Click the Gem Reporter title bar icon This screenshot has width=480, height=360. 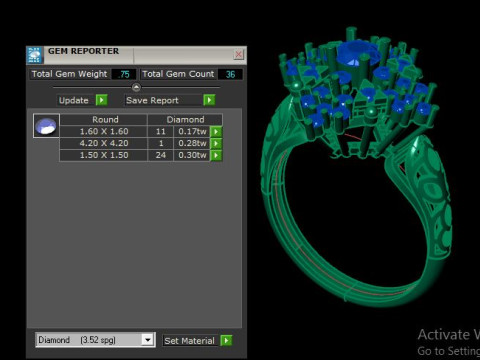pos(34,55)
